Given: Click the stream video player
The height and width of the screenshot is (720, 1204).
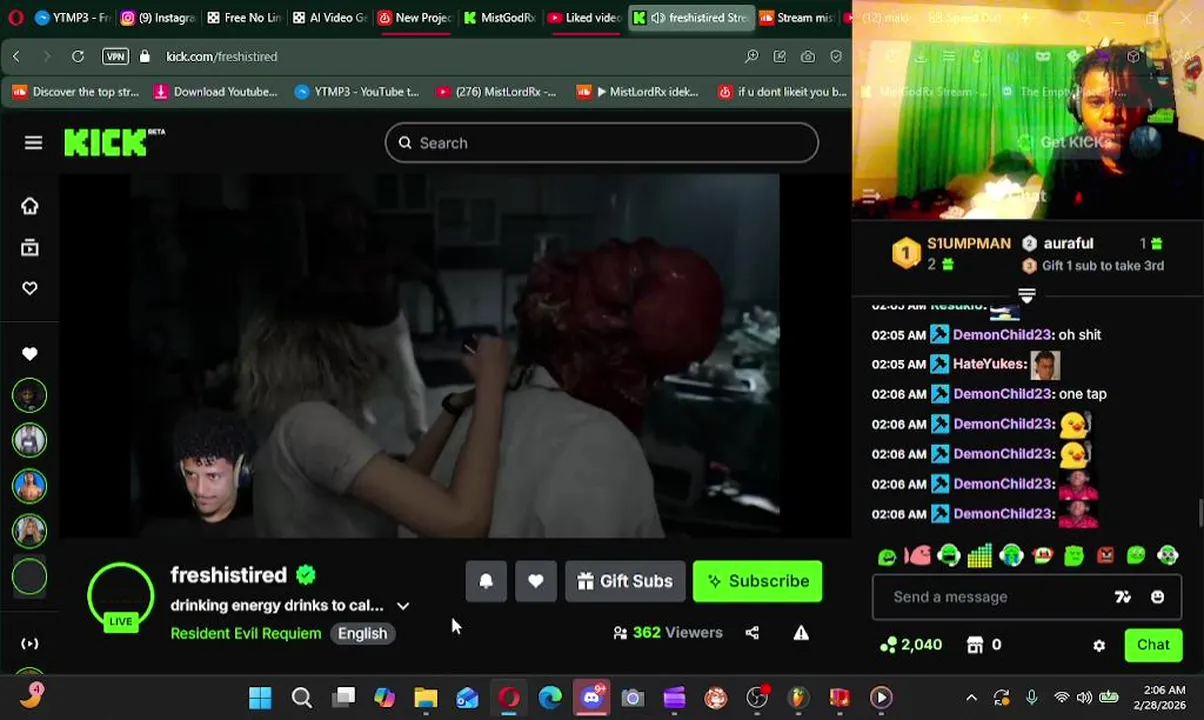Looking at the screenshot, I should click(x=455, y=356).
